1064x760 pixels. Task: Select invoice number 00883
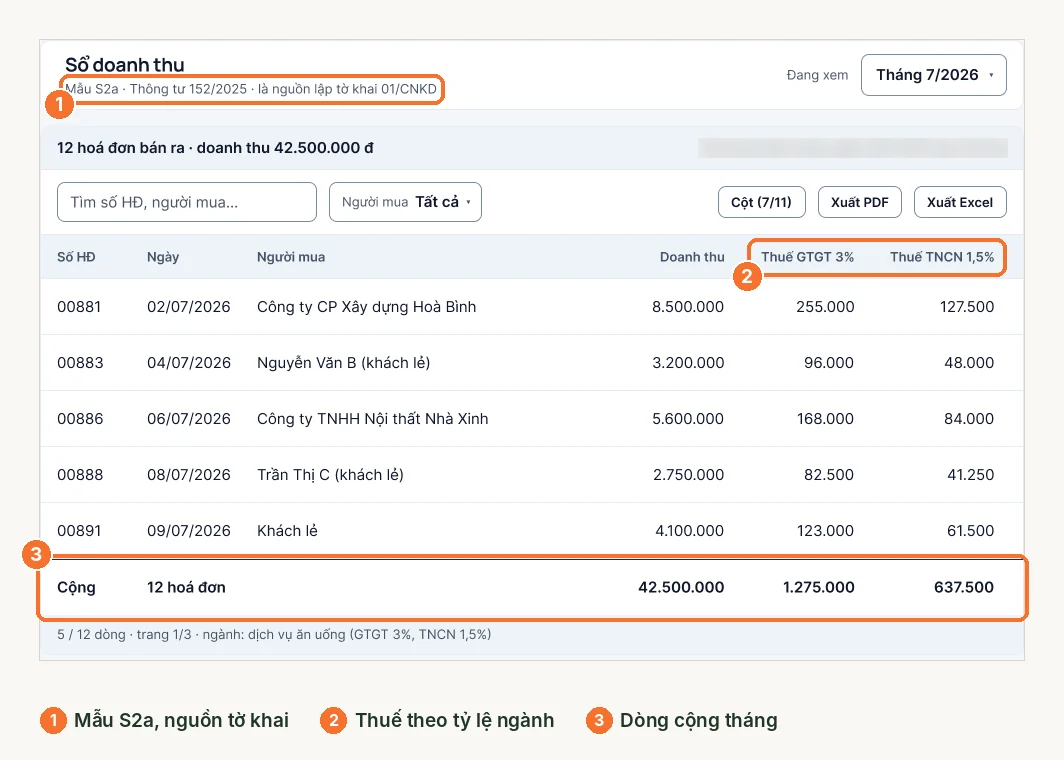pos(80,363)
